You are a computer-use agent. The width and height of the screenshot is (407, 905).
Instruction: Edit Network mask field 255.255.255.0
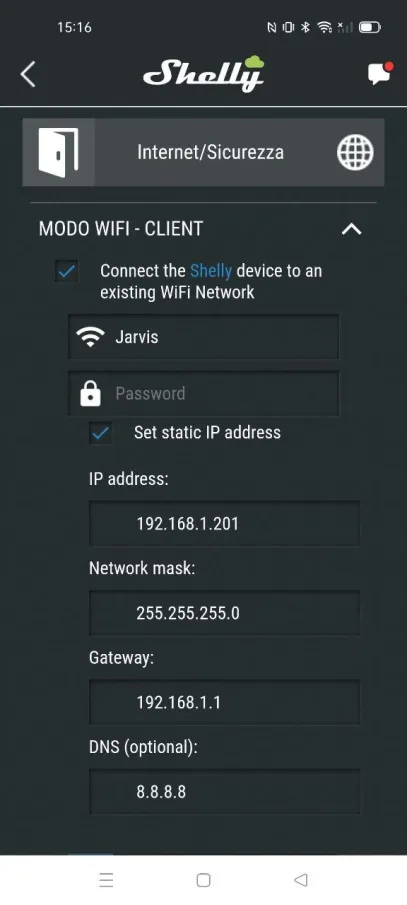pyautogui.click(x=225, y=613)
